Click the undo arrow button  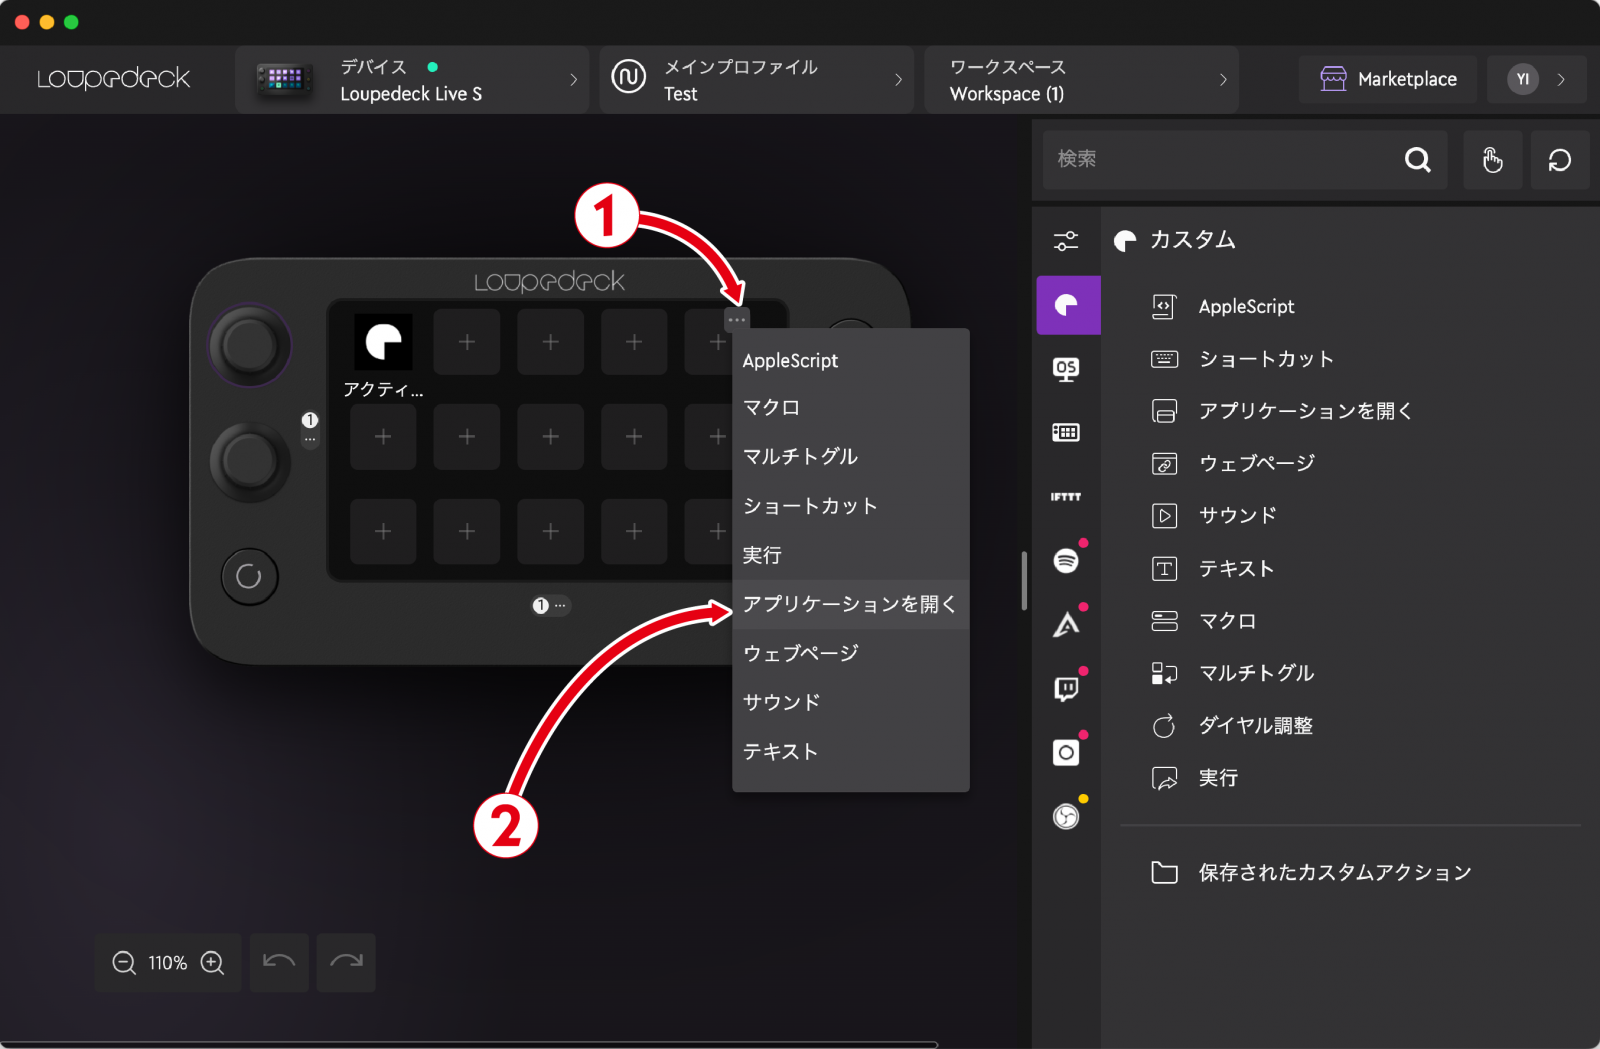tap(279, 962)
